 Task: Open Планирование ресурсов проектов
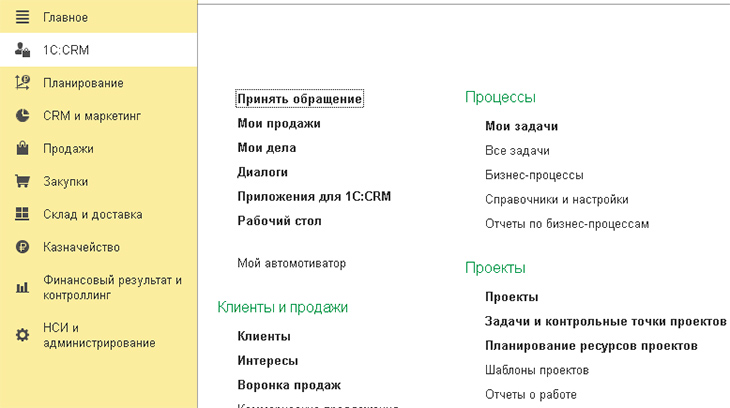pos(591,346)
